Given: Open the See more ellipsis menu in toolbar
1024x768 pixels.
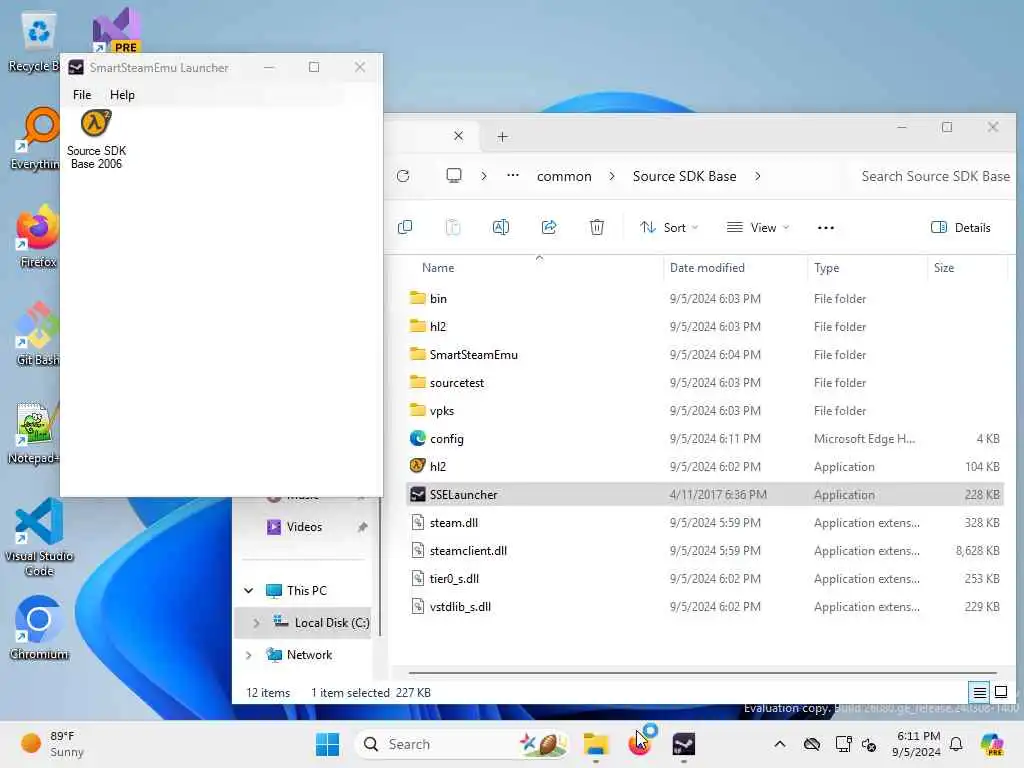Looking at the screenshot, I should [825, 227].
